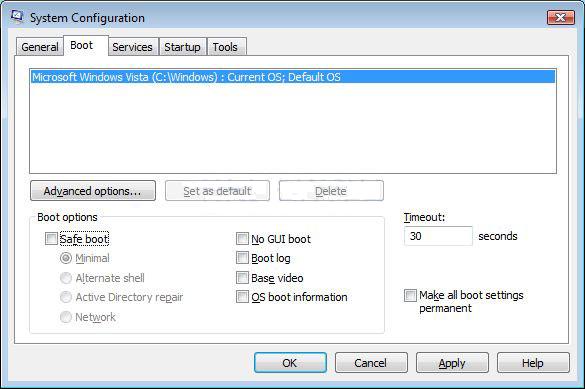
Task: Confirm changes with the OK button
Action: tap(290, 363)
